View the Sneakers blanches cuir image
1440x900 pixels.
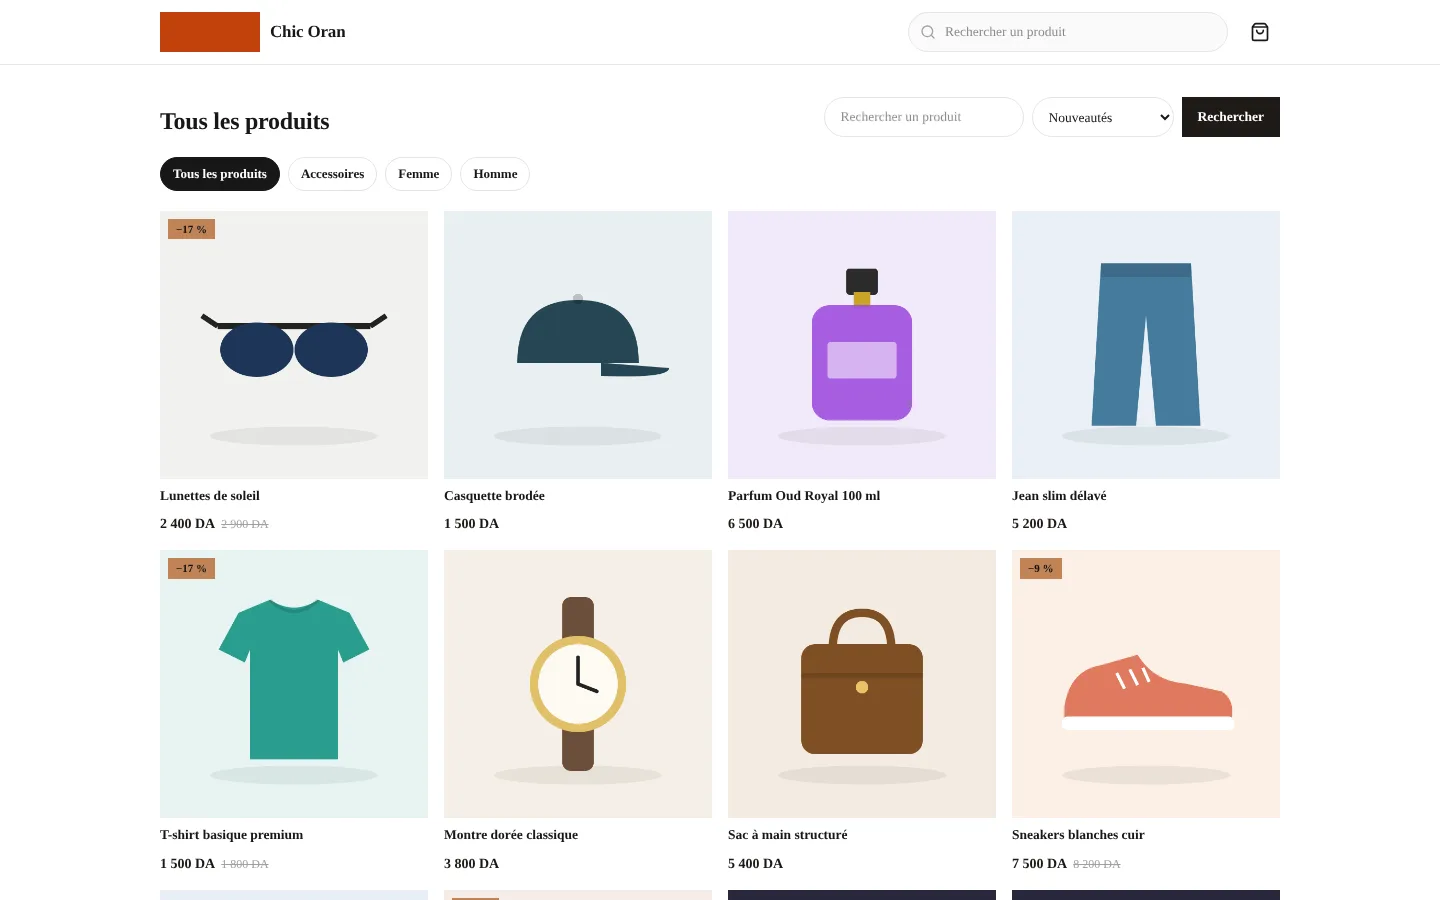click(1146, 684)
